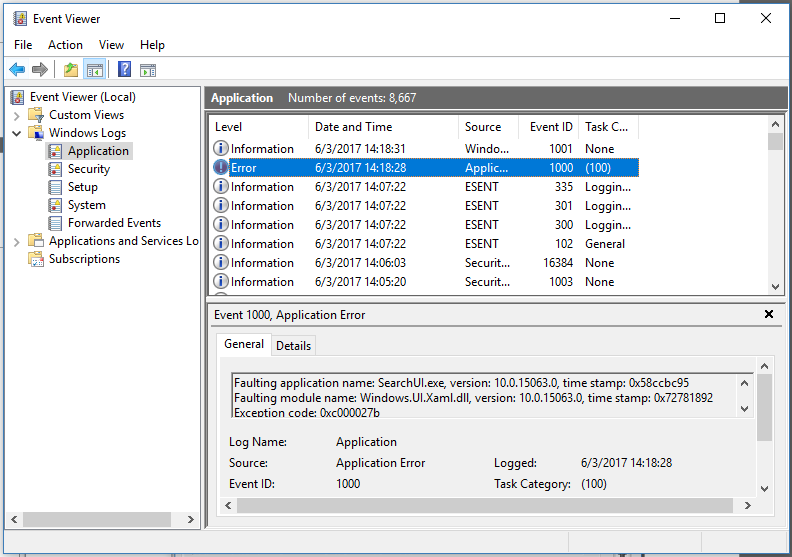Select the Information event at 14:18:31
The image size is (792, 557).
(x=424, y=148)
